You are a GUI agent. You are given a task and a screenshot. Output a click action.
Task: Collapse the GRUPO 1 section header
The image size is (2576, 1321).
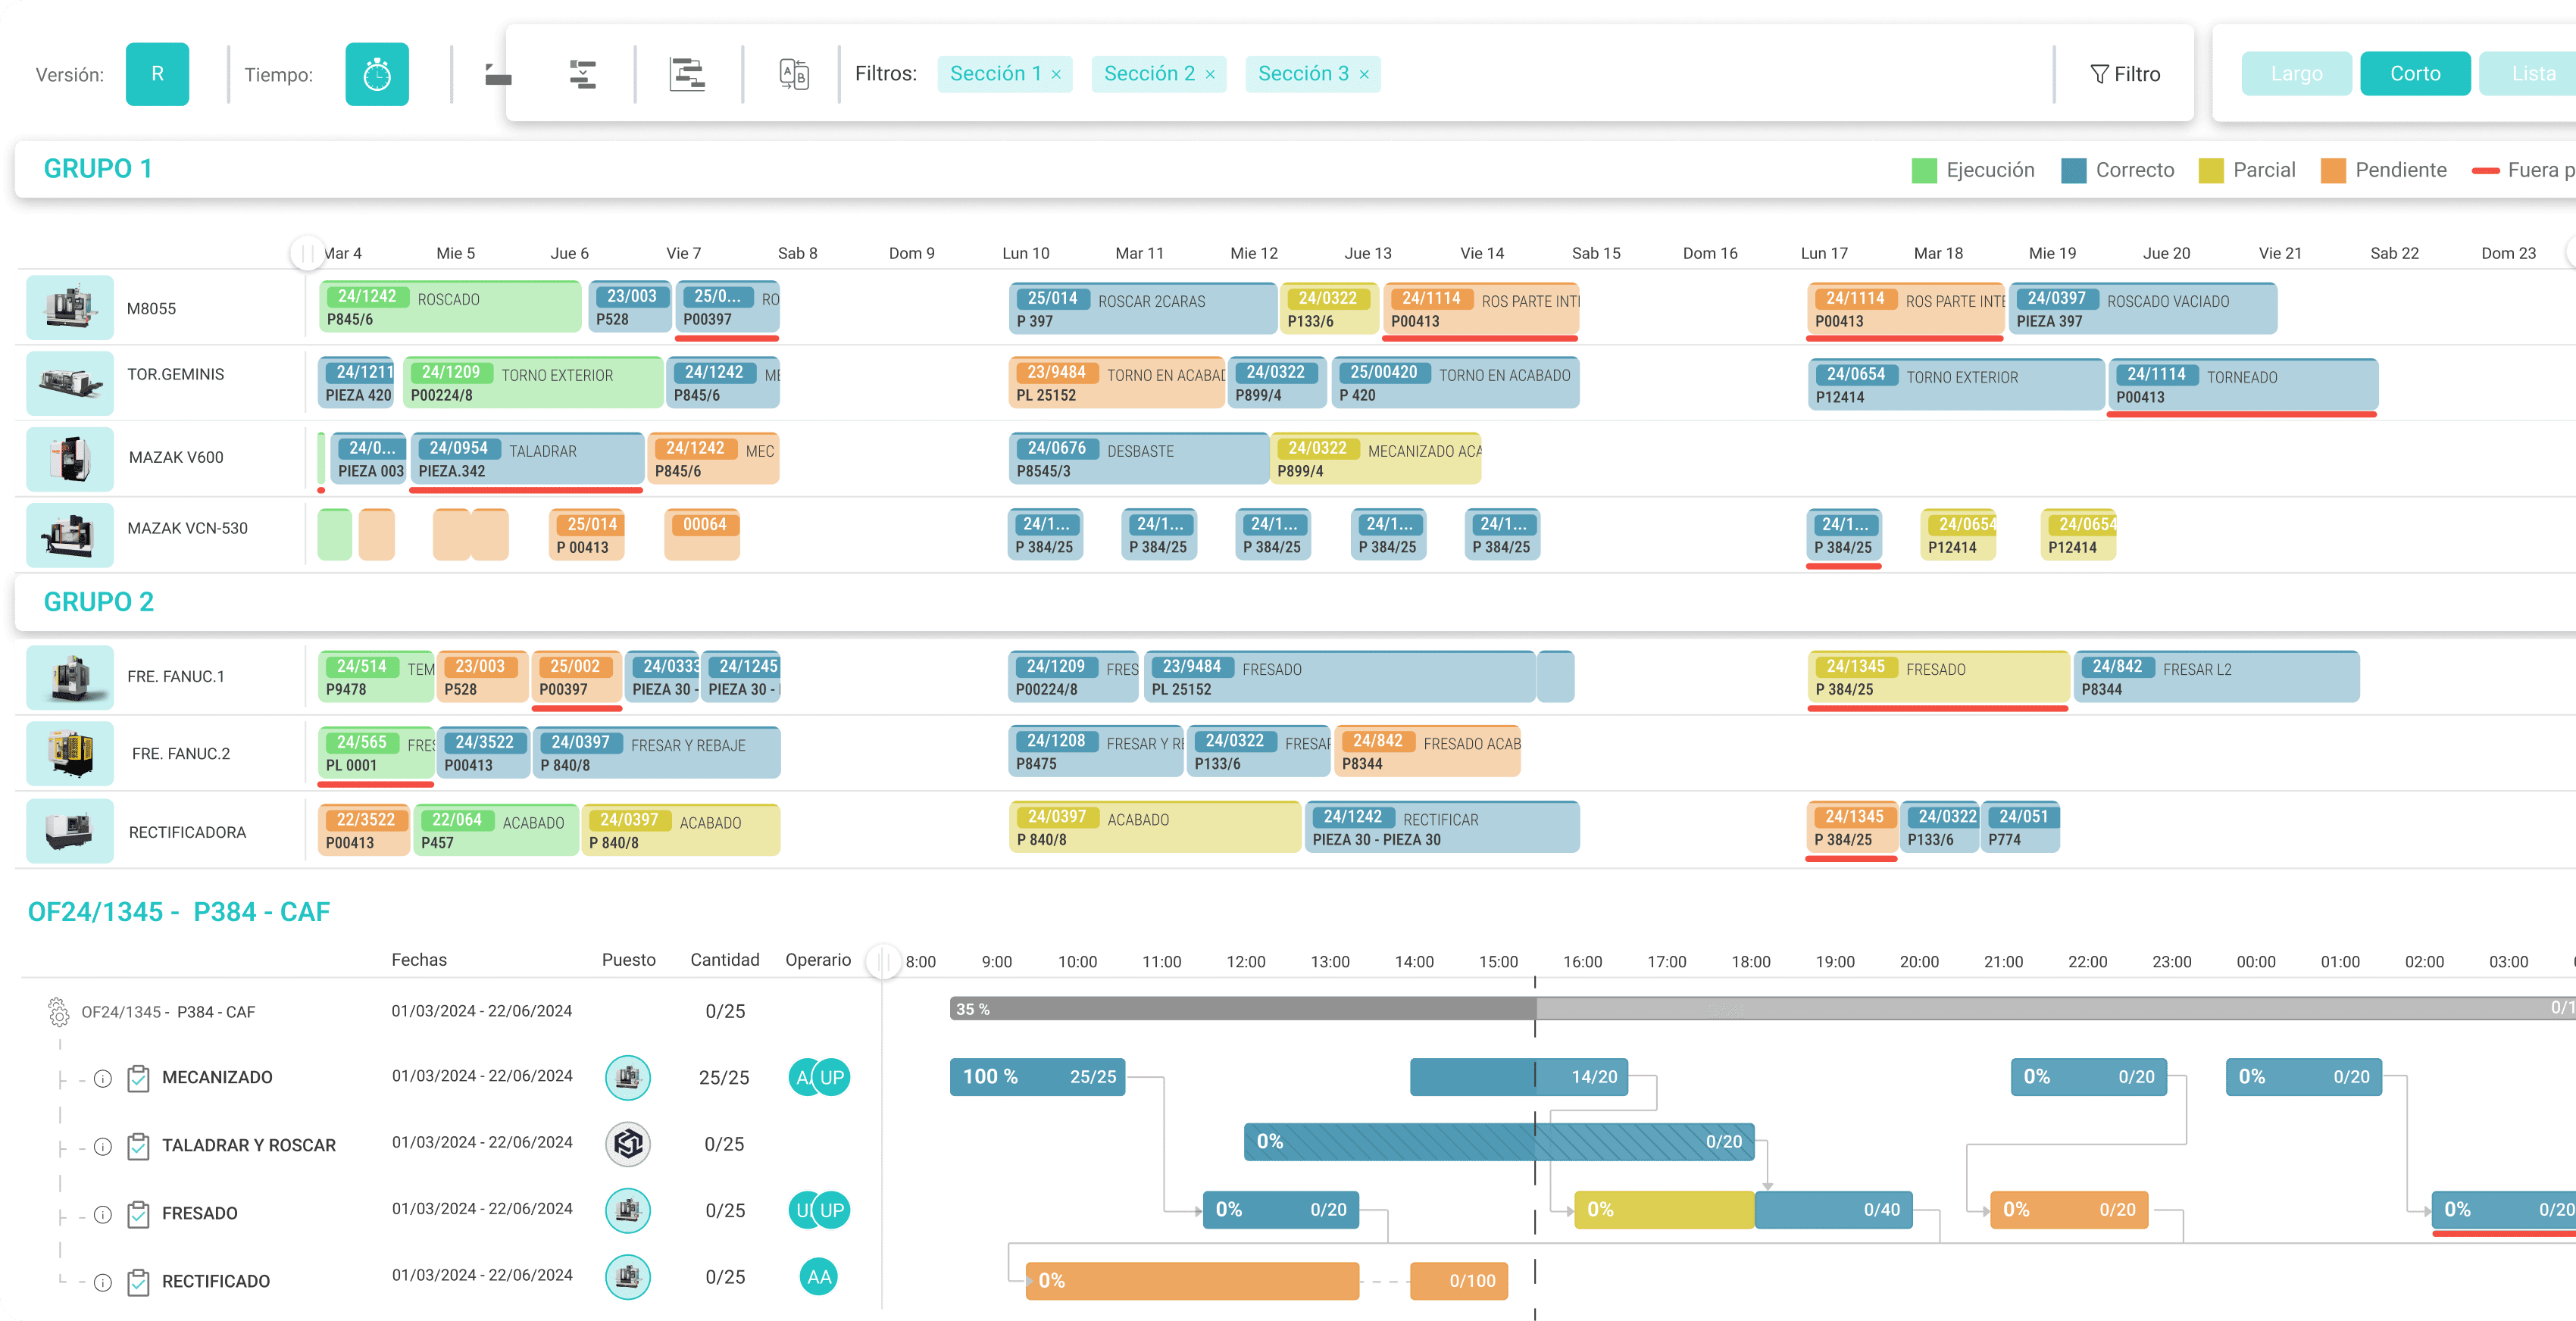click(x=98, y=168)
